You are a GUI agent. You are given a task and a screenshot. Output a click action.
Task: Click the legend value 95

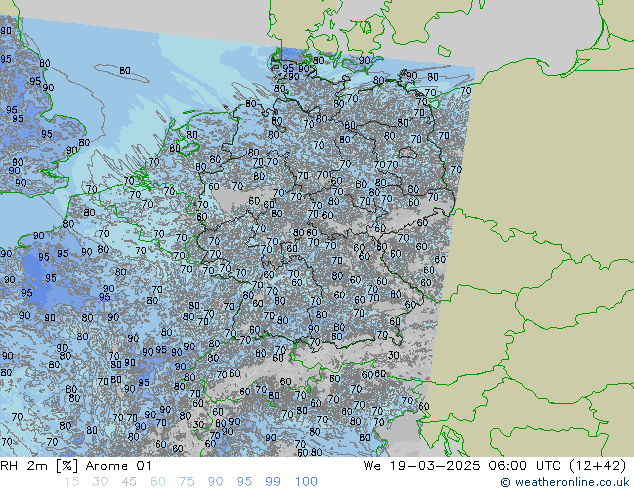point(244,482)
